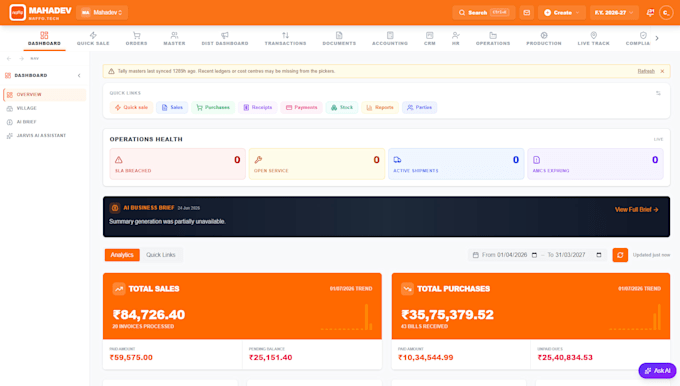Open the Create dropdown menu

(x=562, y=13)
